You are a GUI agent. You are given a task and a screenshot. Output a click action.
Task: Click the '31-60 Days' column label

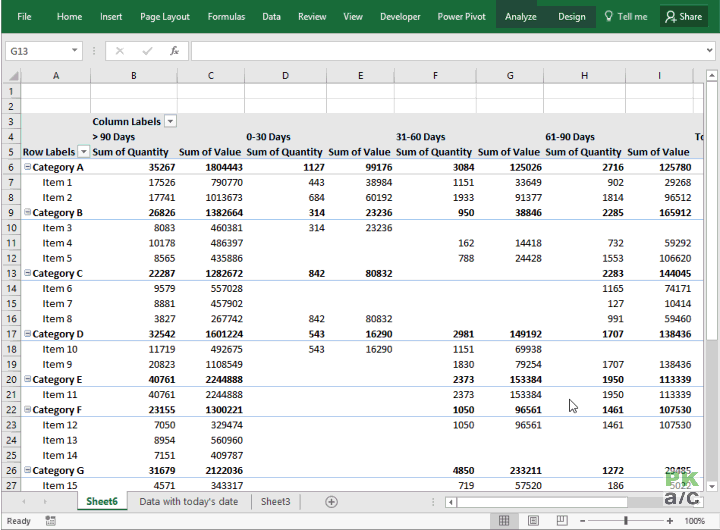(x=421, y=137)
